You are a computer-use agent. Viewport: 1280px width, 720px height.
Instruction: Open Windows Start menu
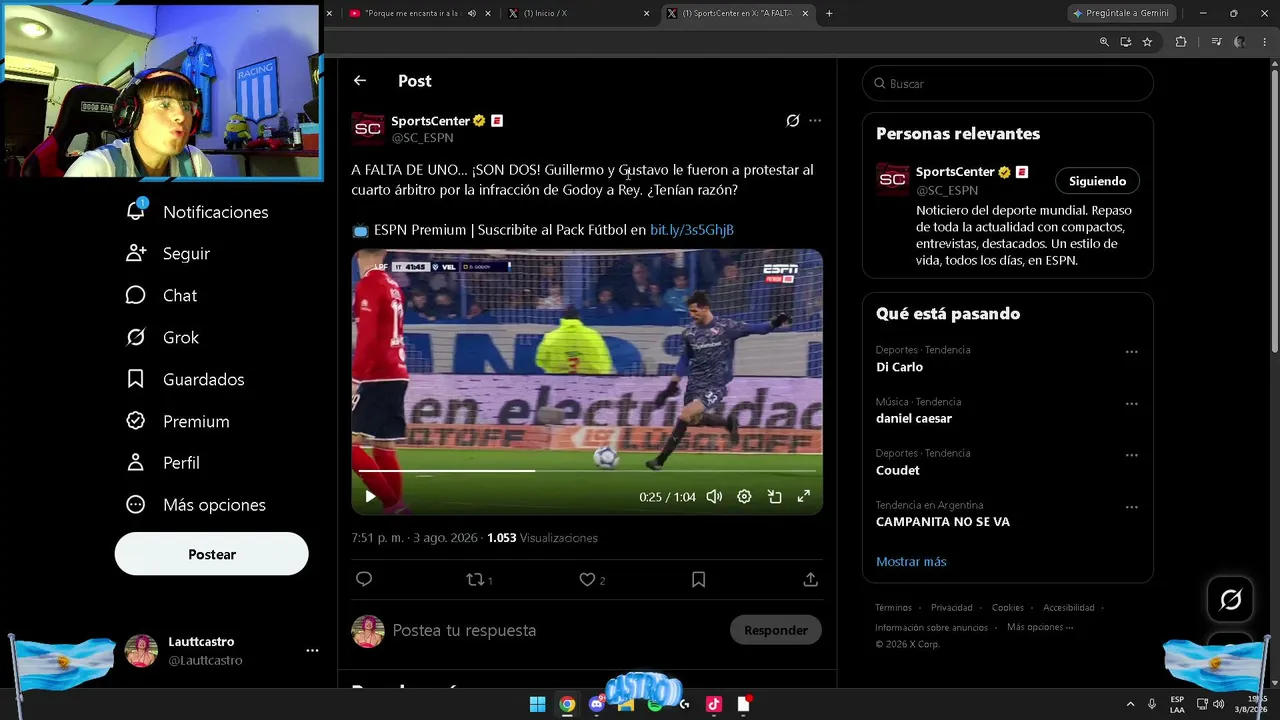pos(537,704)
